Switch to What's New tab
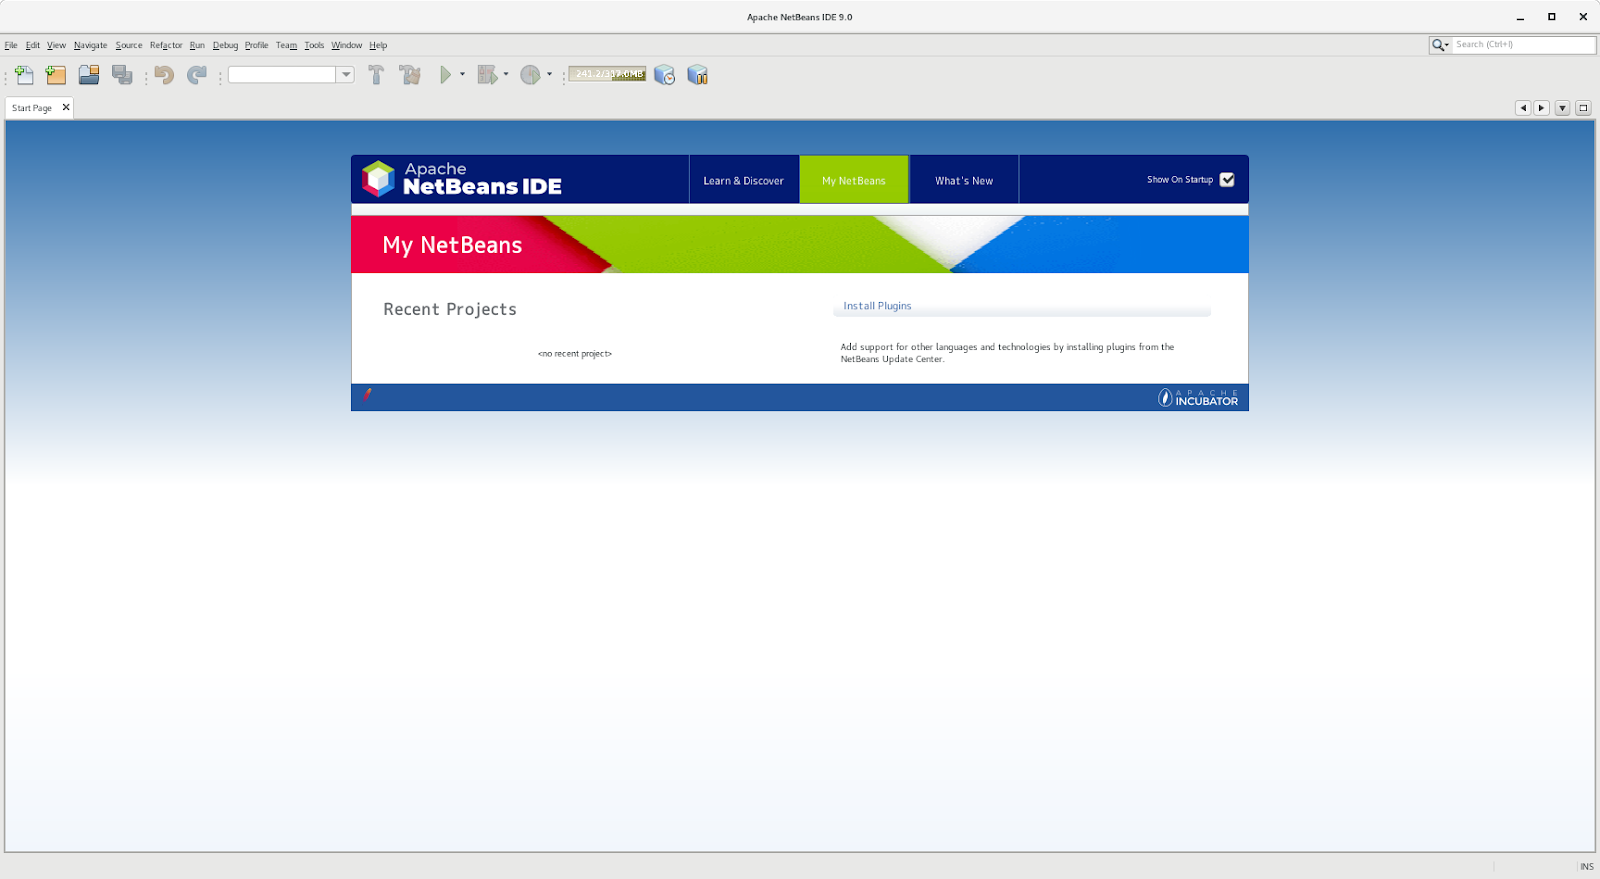 [x=964, y=180]
